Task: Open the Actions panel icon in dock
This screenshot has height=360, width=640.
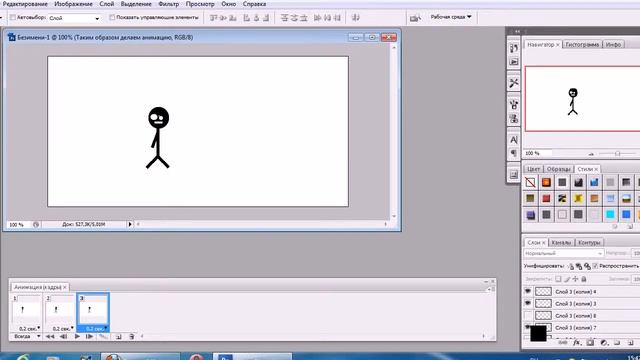Action: click(x=513, y=62)
